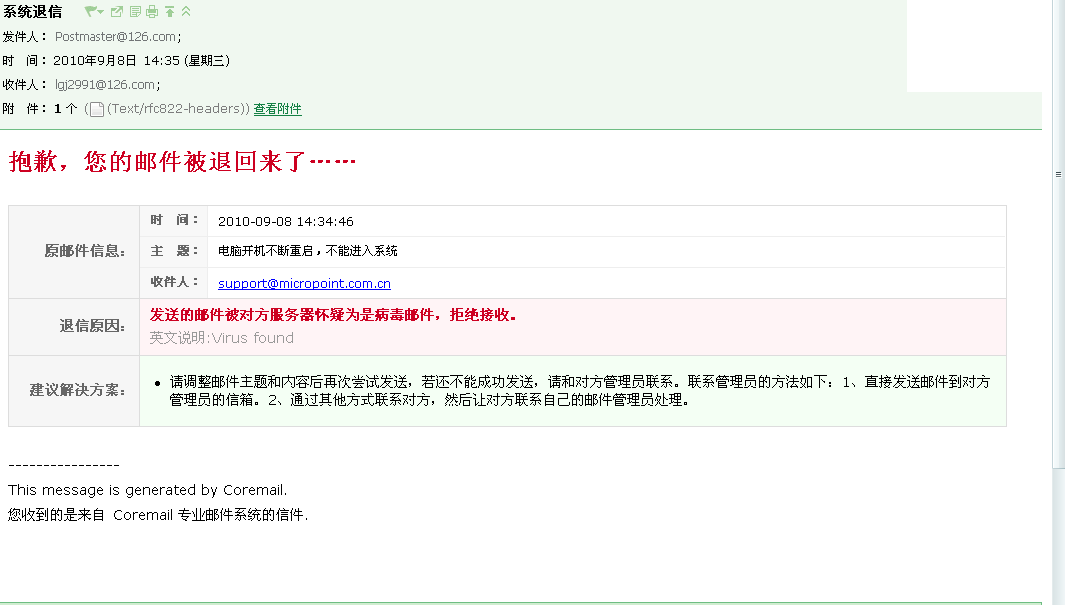Viewport: 1065px width, 605px height.
Task: Open the email in a new window
Action: pyautogui.click(x=117, y=12)
